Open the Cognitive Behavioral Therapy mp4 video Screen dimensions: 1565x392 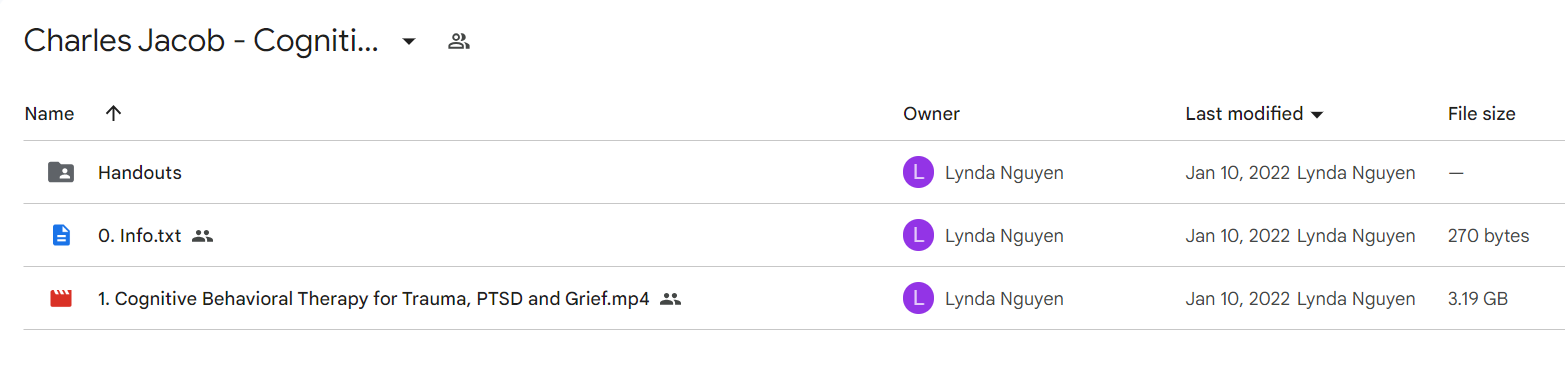tap(374, 298)
